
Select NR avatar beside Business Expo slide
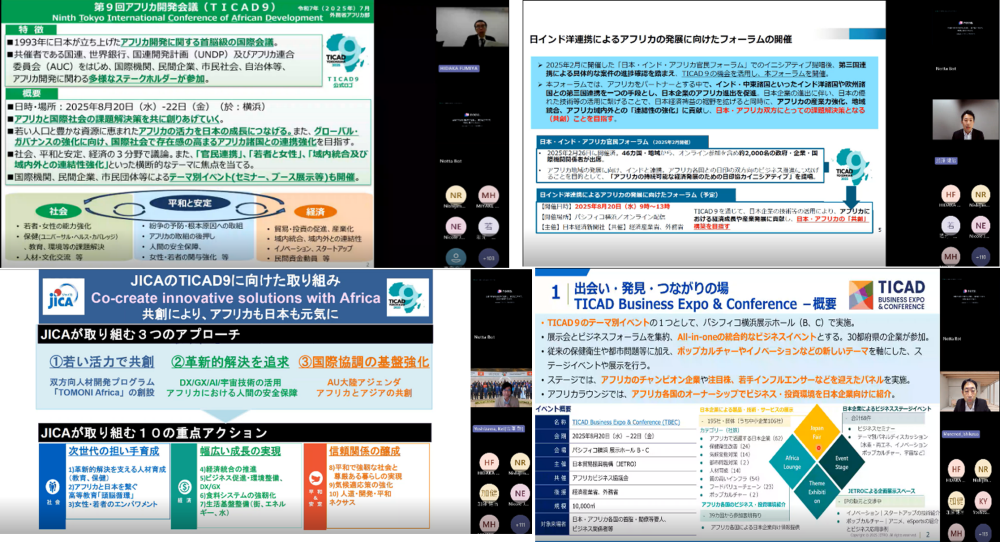[x=983, y=469]
